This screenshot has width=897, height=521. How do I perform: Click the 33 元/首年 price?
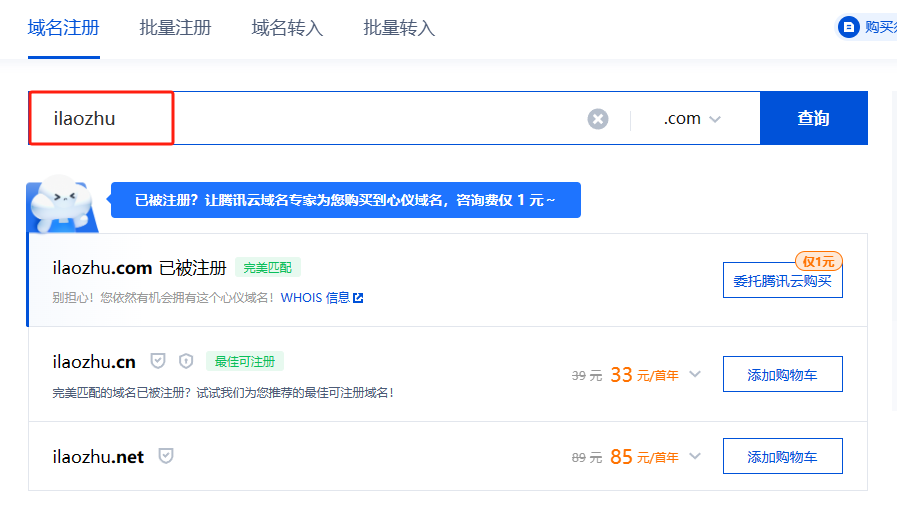pos(644,375)
